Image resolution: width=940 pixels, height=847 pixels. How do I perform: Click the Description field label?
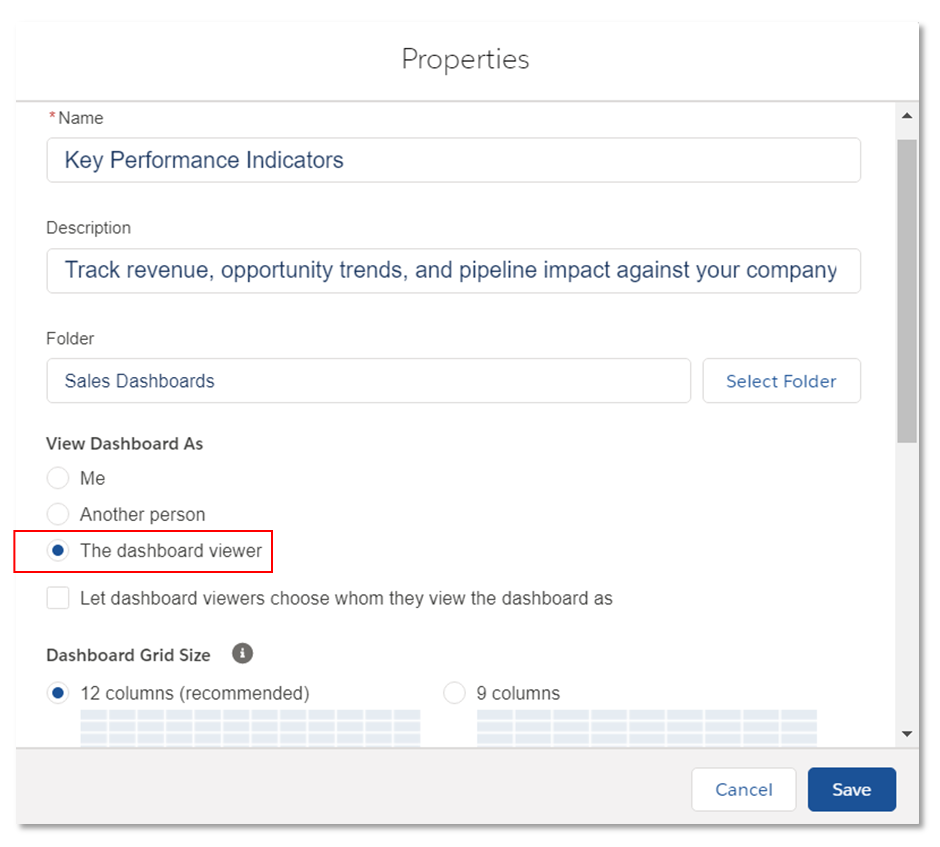(89, 228)
